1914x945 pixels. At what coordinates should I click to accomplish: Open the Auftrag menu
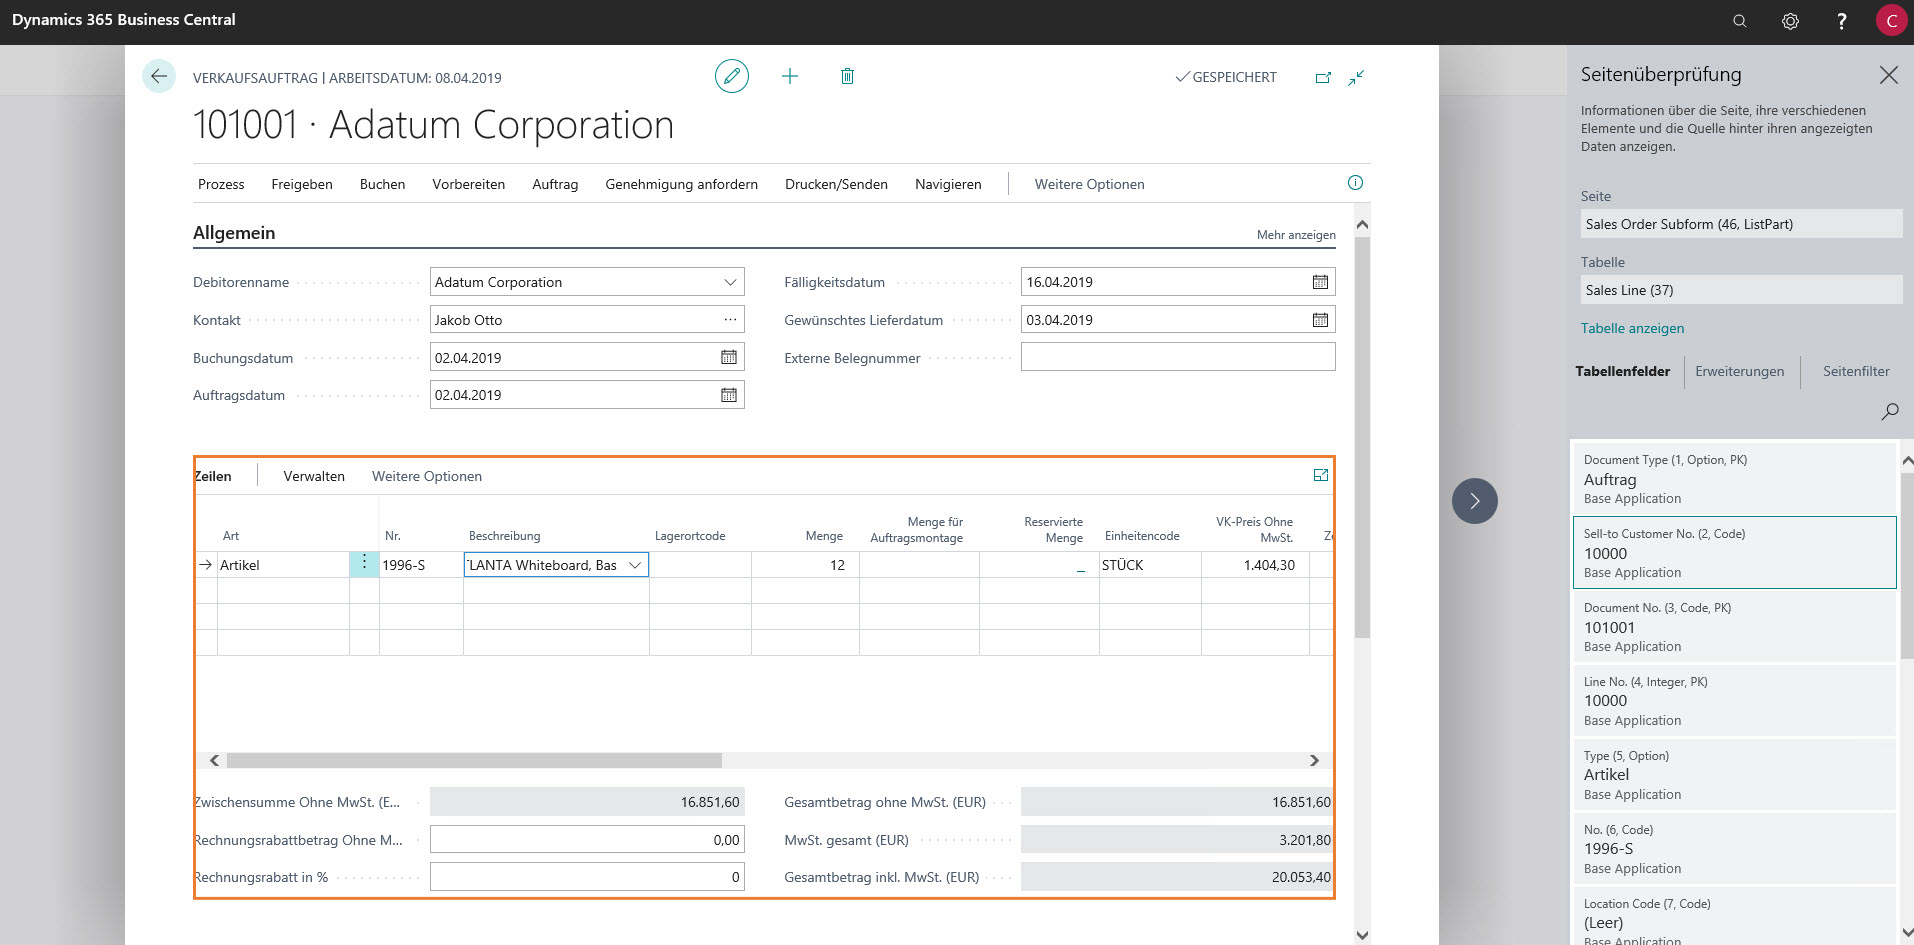point(555,184)
